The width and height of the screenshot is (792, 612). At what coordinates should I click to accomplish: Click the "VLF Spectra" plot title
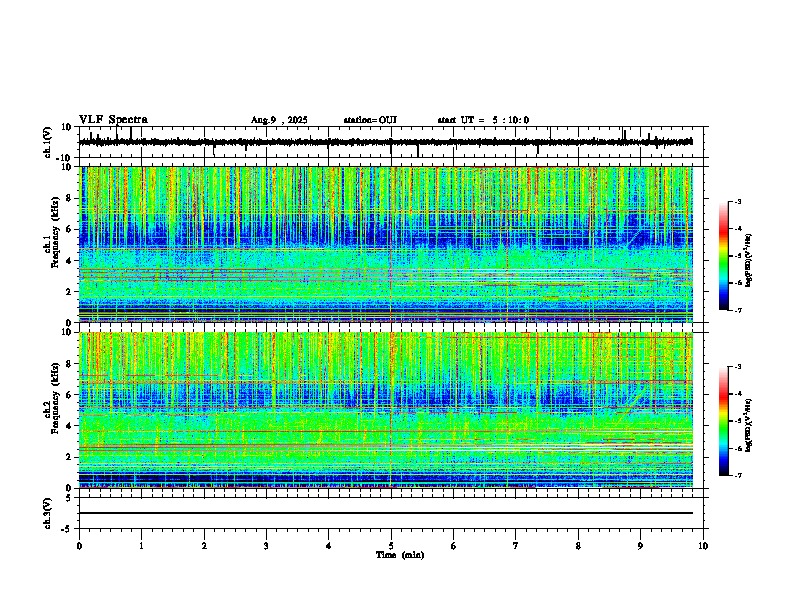click(113, 120)
